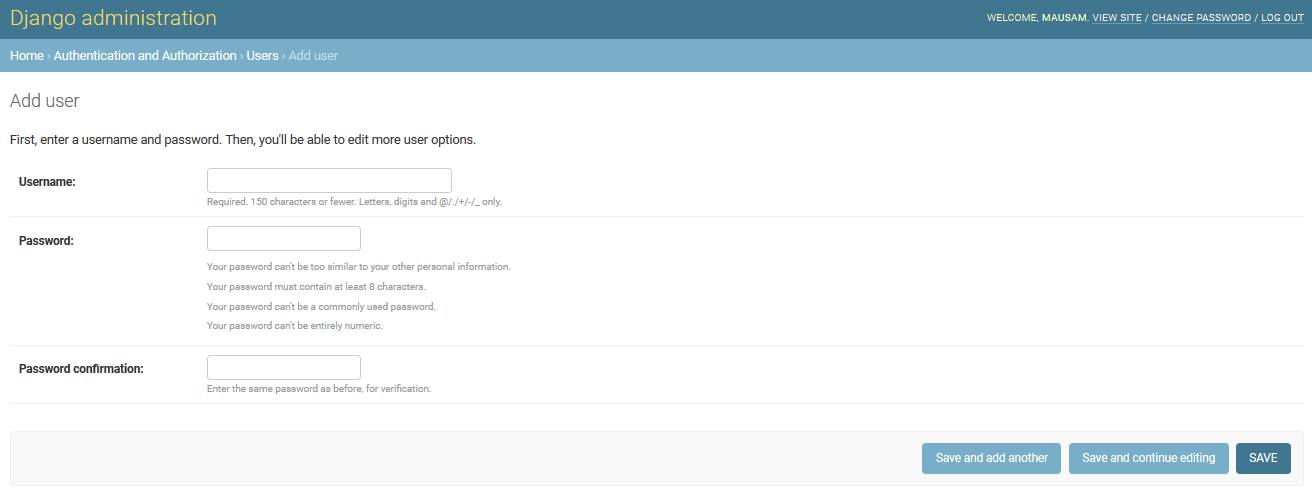The image size is (1312, 488).
Task: Go back to Users breadcrumb link
Action: tap(262, 56)
